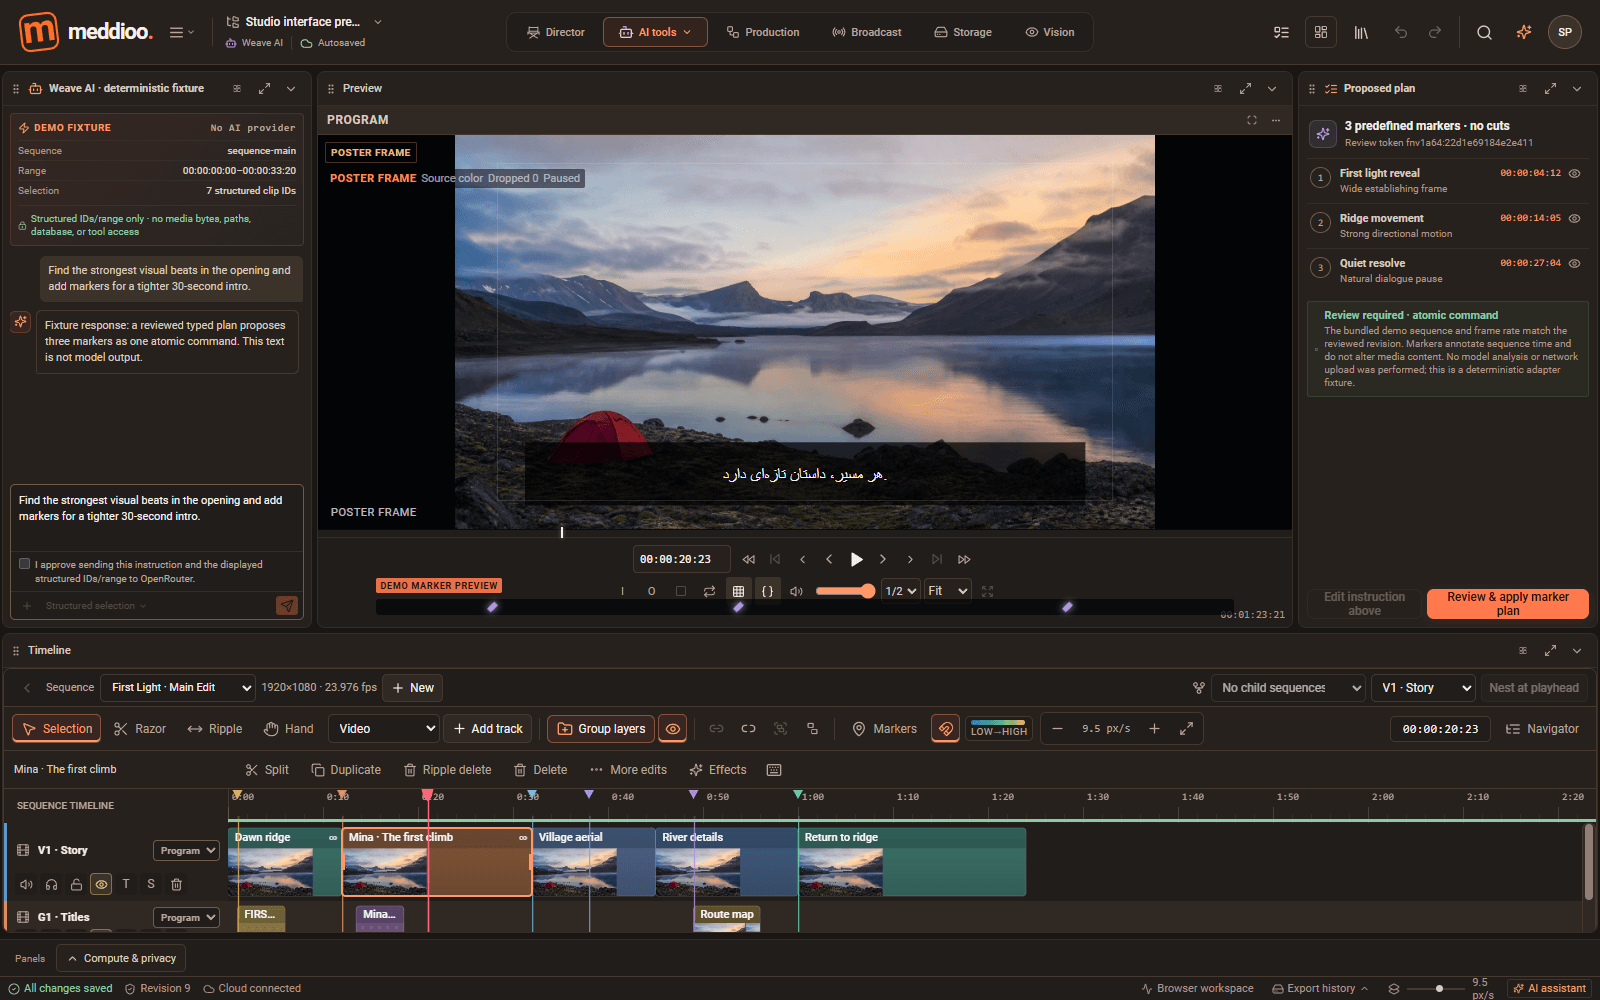Image resolution: width=1600 pixels, height=1000 pixels.
Task: Open the First Light Main Edit sequence dropdown
Action: [178, 688]
